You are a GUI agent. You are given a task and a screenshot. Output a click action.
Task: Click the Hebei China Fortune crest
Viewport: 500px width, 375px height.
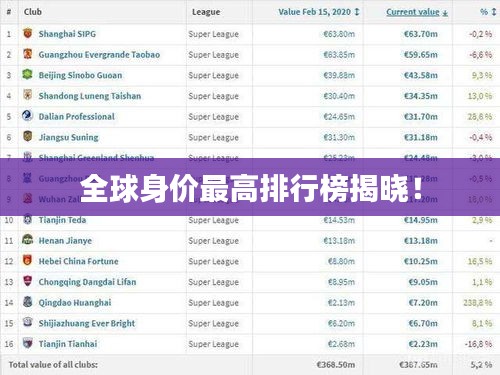(x=28, y=261)
